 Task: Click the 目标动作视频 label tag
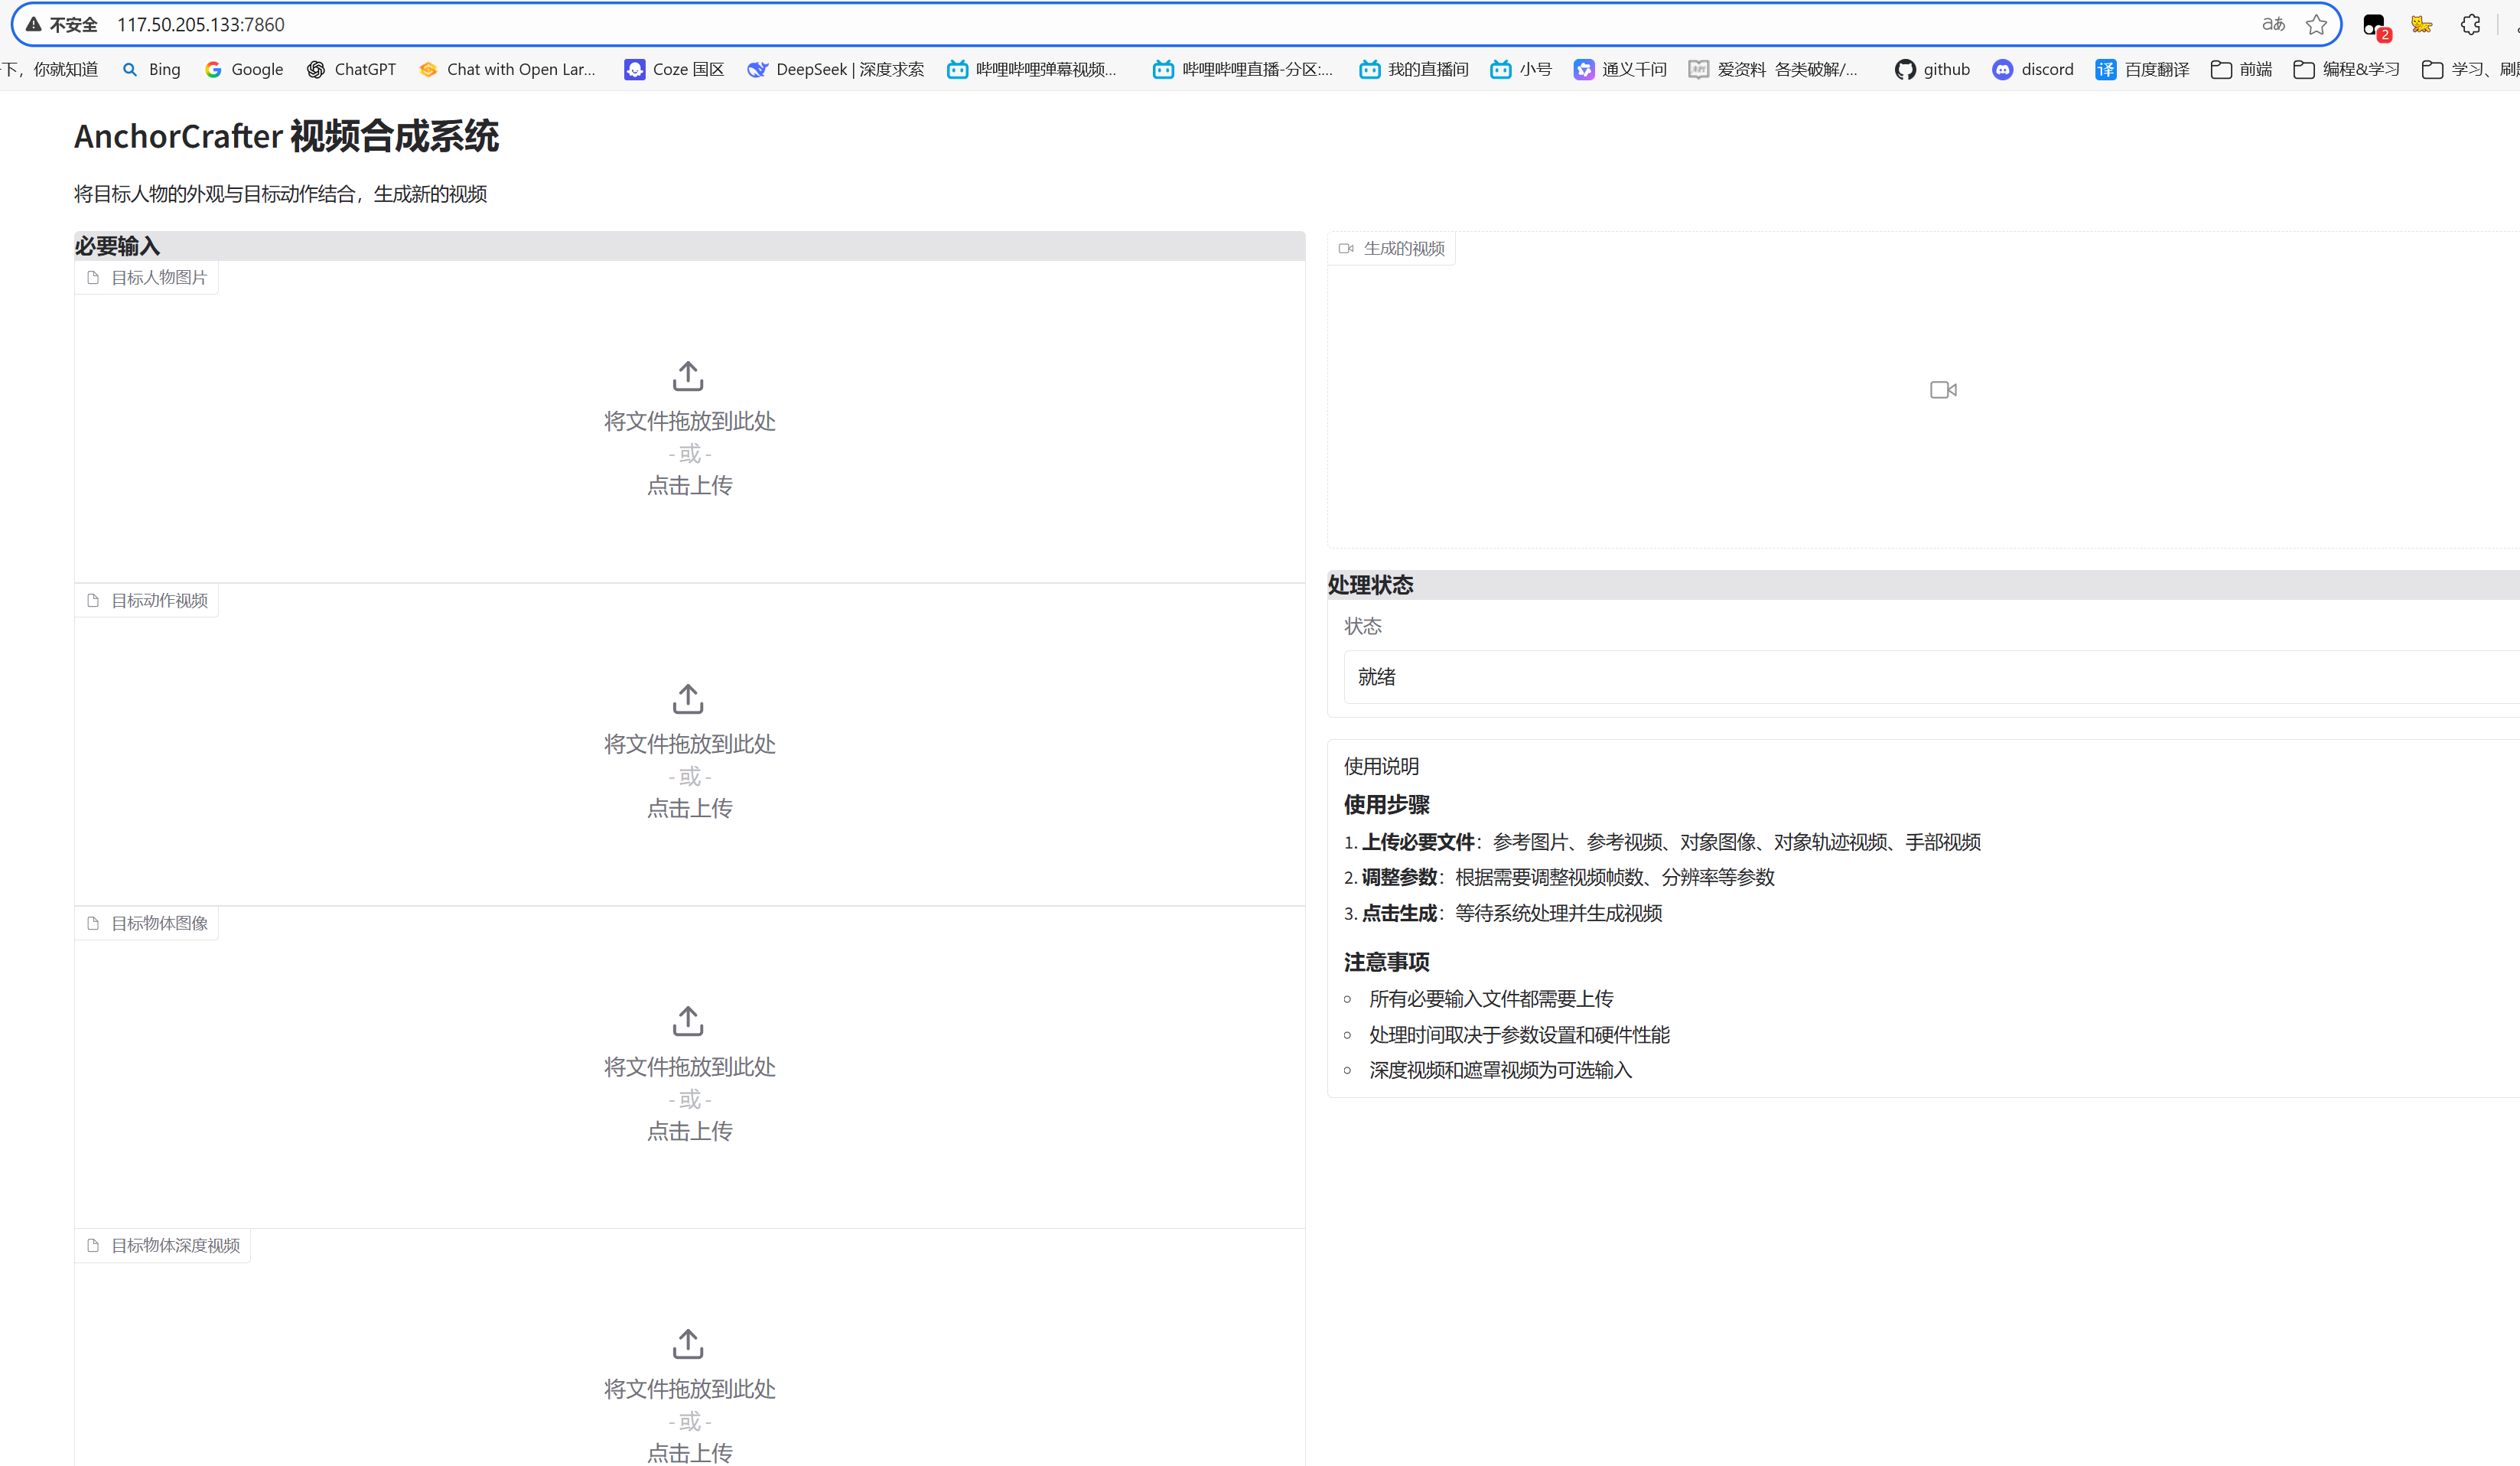147,601
